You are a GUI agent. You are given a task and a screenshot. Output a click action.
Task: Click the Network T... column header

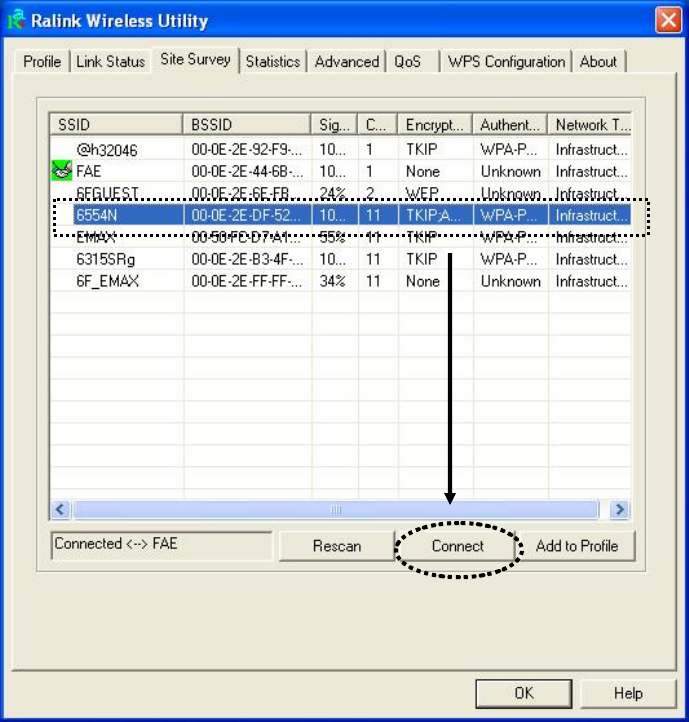[x=589, y=124]
